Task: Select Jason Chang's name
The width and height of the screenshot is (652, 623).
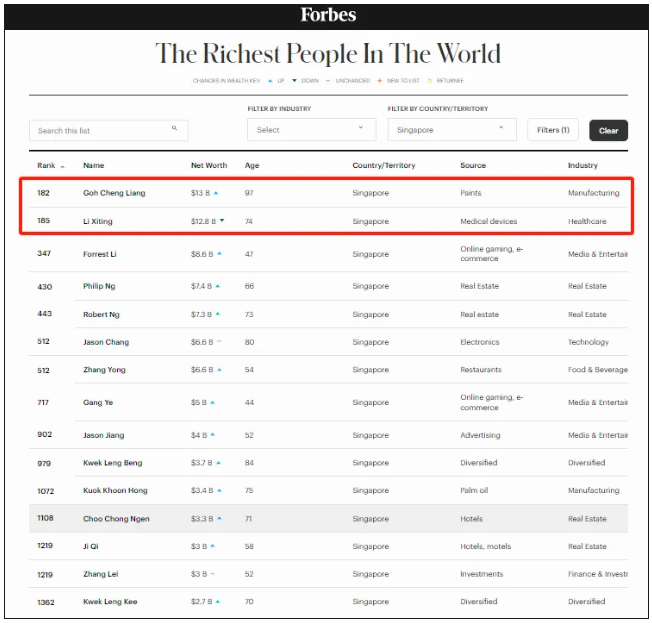Action: [106, 342]
